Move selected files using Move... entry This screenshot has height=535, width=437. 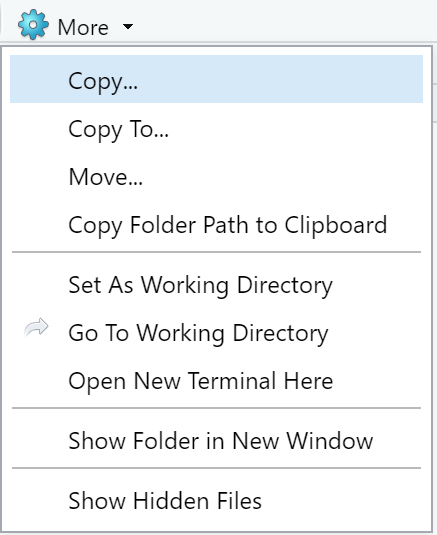pyautogui.click(x=216, y=177)
